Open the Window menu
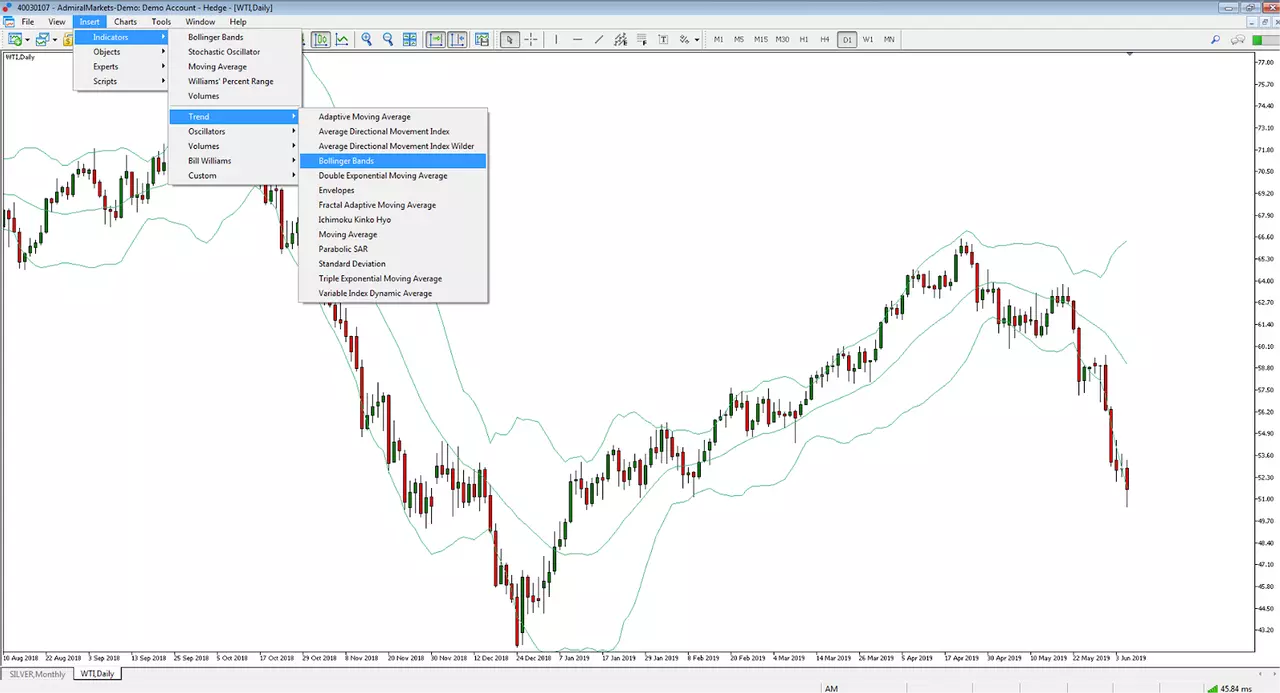This screenshot has width=1280, height=693. [x=200, y=21]
